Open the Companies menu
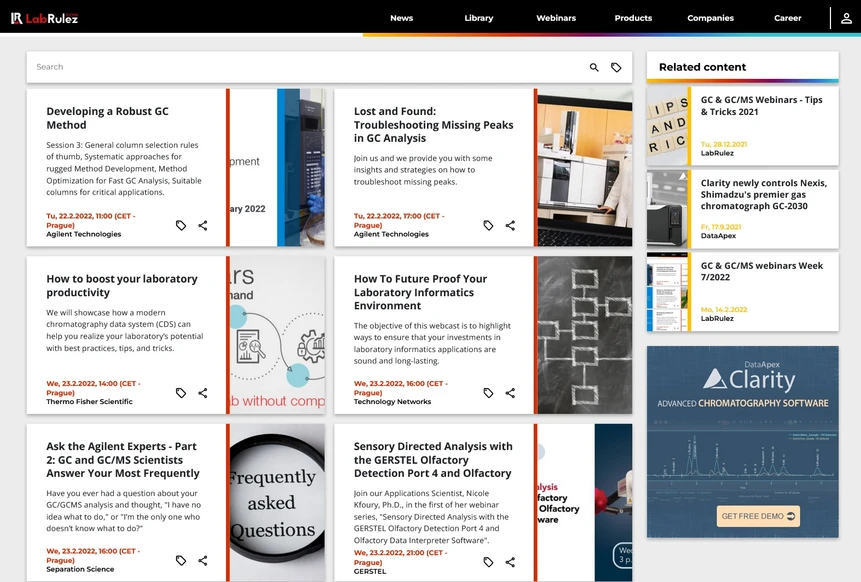 click(711, 18)
